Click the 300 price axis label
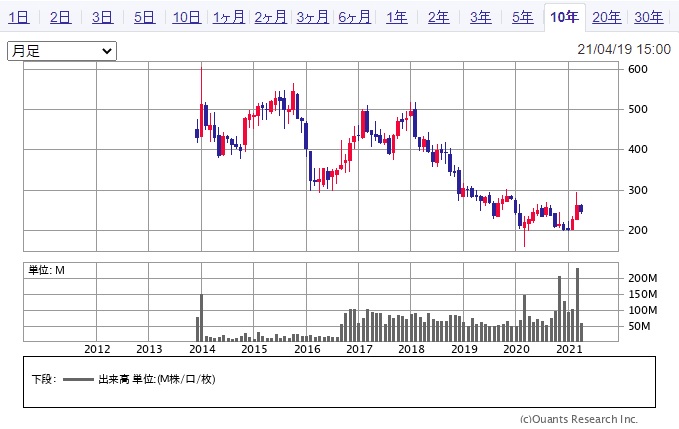 (x=638, y=190)
